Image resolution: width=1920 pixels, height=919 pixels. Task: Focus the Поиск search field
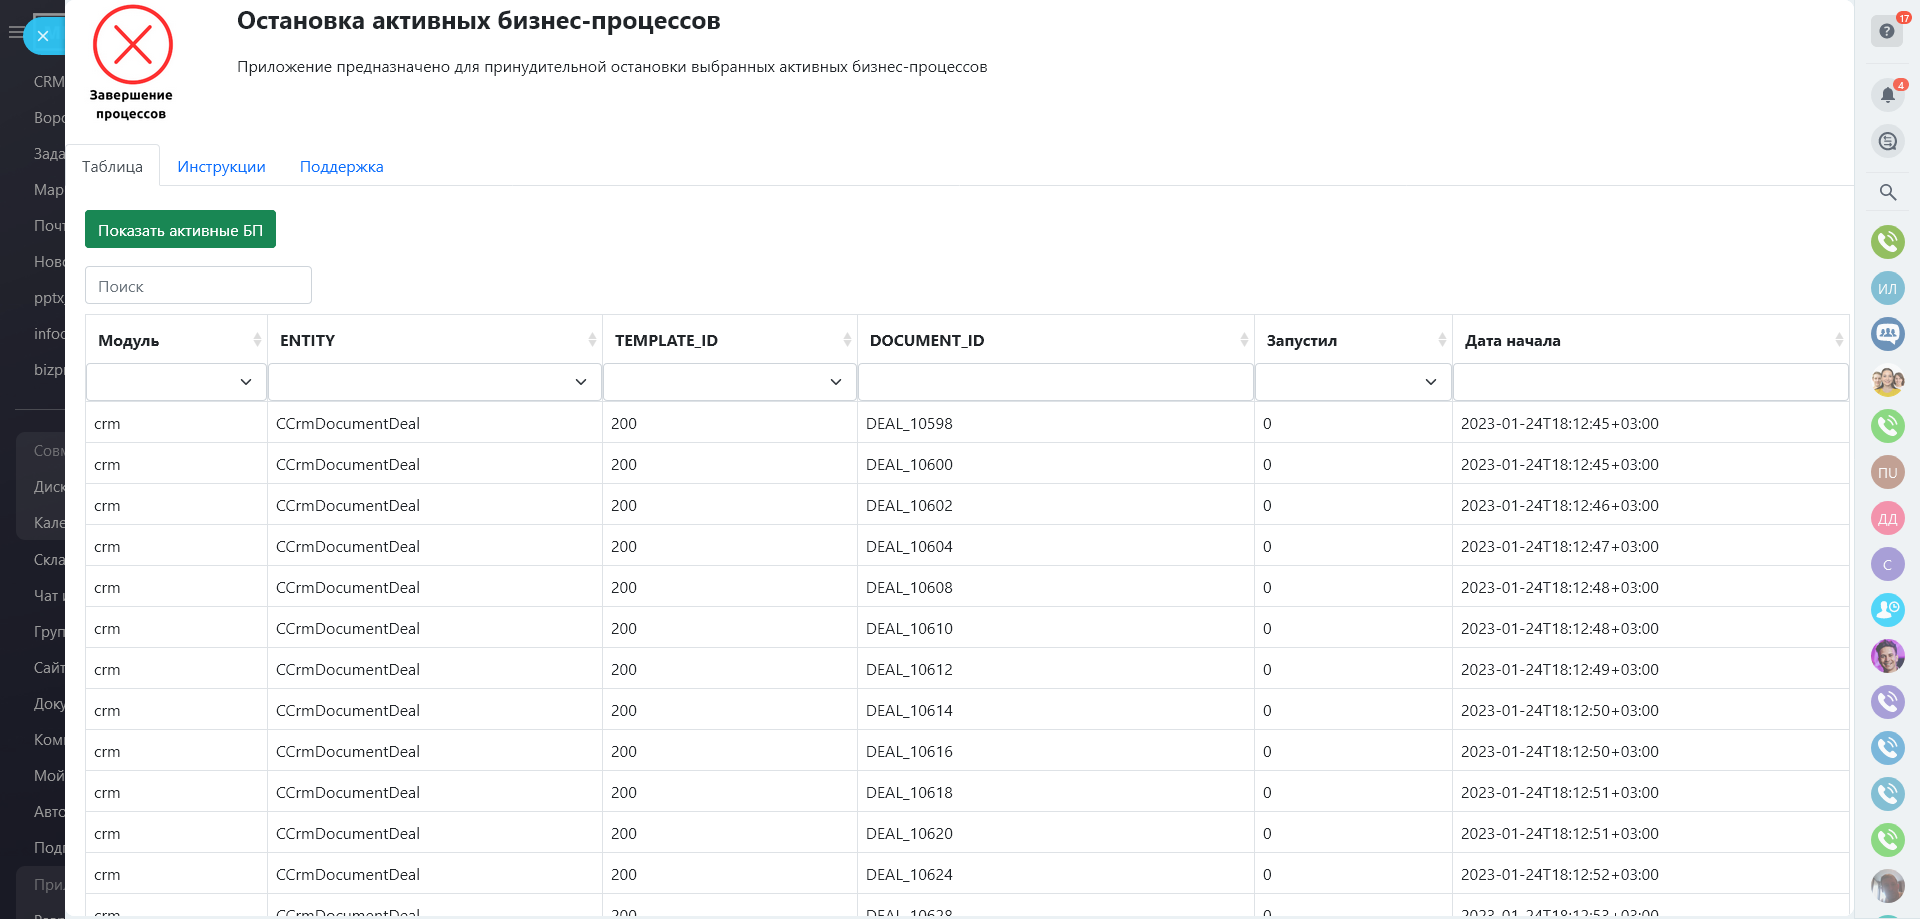tap(198, 286)
